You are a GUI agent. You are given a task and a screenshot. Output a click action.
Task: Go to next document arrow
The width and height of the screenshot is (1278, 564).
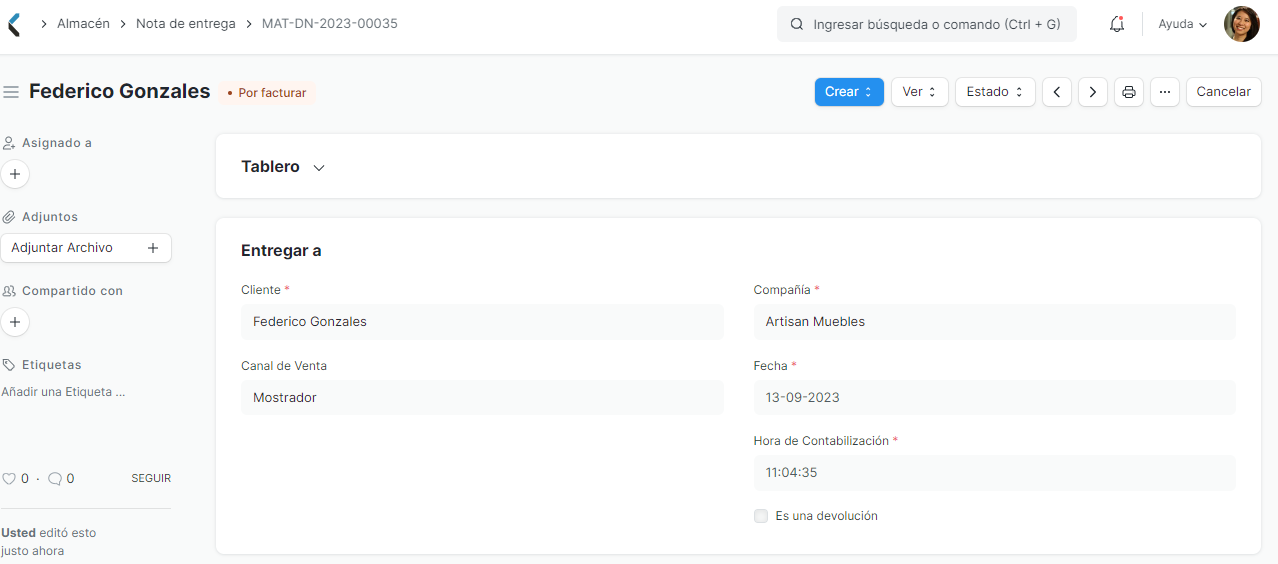(1093, 92)
